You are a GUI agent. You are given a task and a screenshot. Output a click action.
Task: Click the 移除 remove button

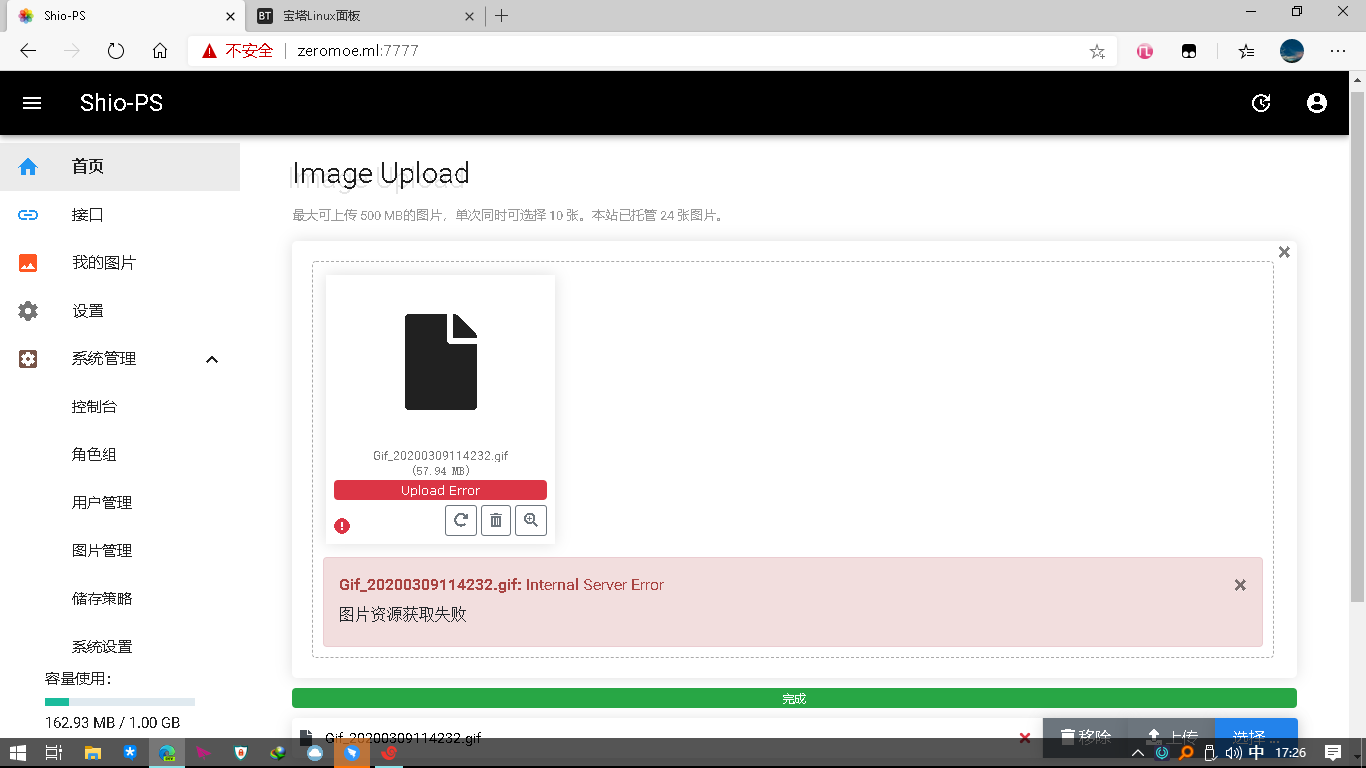coord(1085,737)
